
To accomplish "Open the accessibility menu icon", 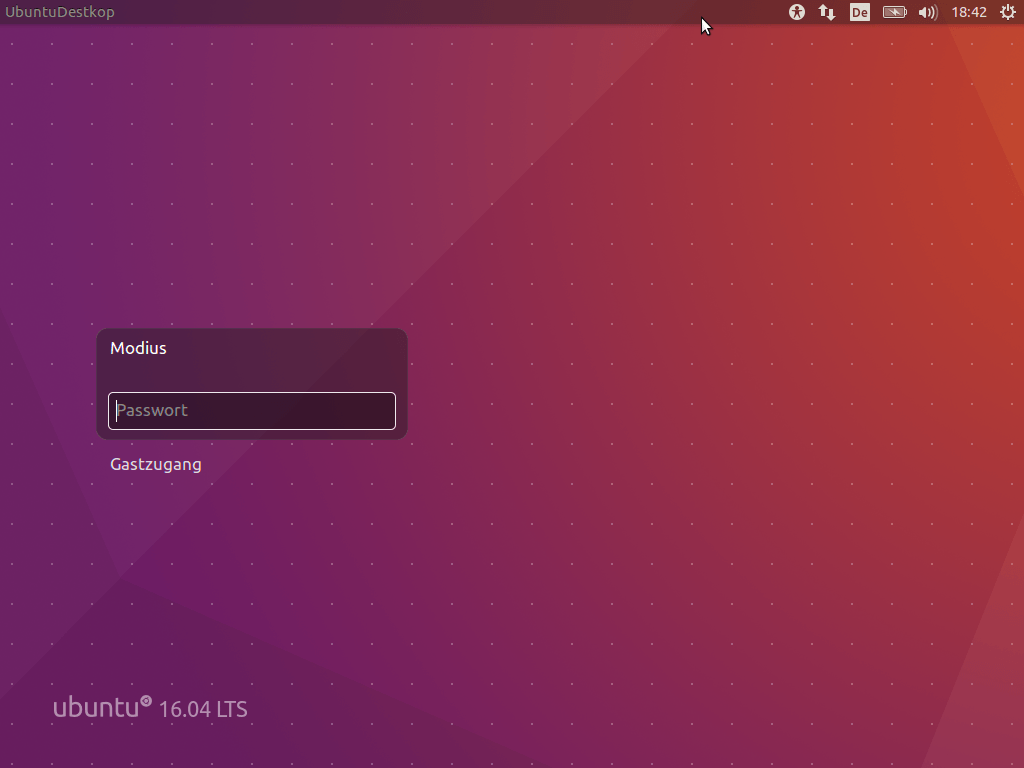I will pos(796,12).
